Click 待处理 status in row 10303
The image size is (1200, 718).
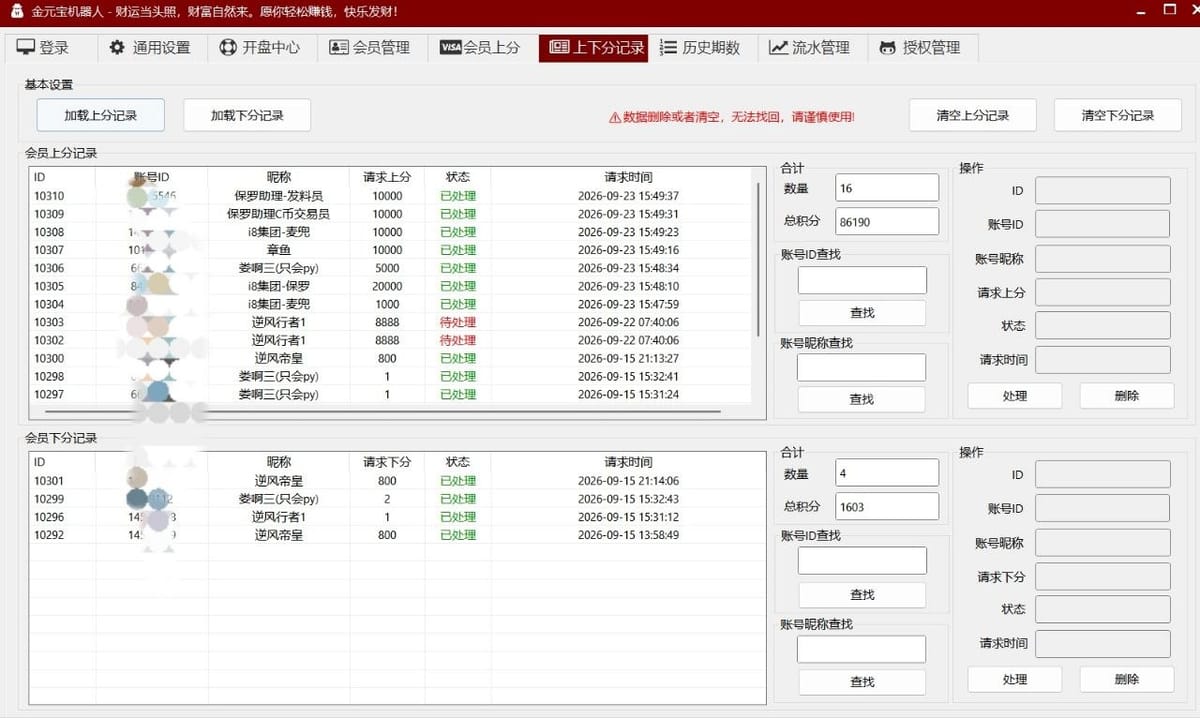[x=458, y=322]
